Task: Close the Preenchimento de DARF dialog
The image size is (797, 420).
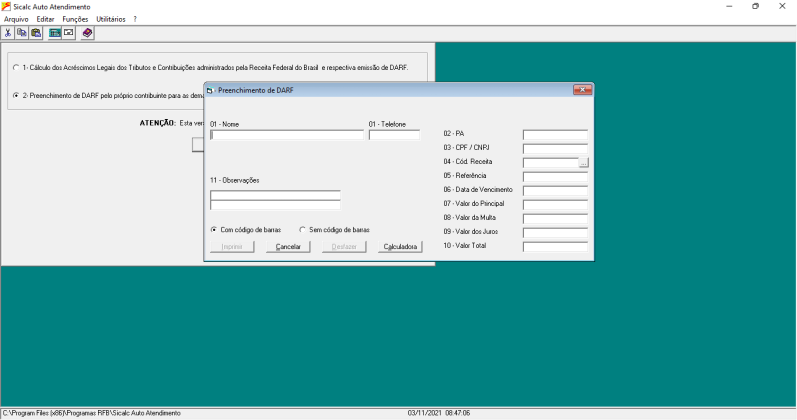Action: 583,90
